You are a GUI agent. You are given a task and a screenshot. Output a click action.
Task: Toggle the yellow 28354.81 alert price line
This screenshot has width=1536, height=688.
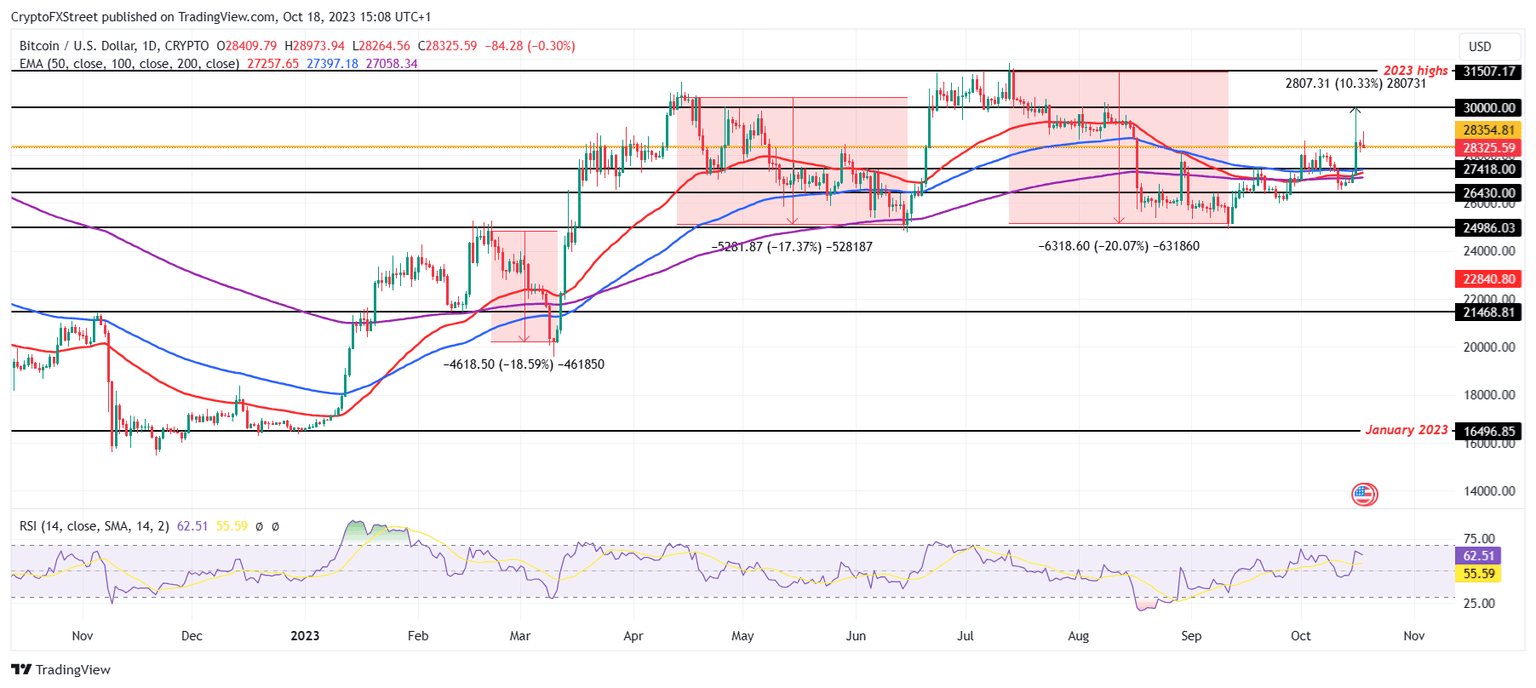click(1489, 128)
